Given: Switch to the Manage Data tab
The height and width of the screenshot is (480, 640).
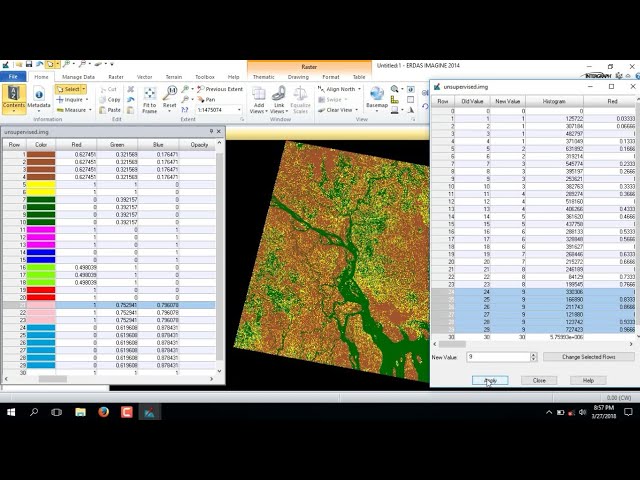Looking at the screenshot, I should pos(78,77).
